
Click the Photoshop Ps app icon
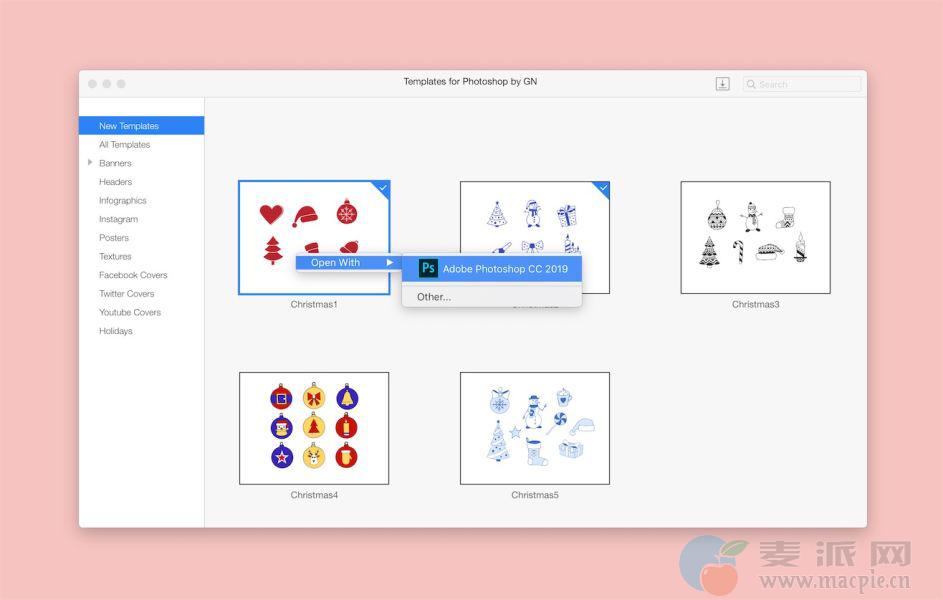click(x=428, y=268)
